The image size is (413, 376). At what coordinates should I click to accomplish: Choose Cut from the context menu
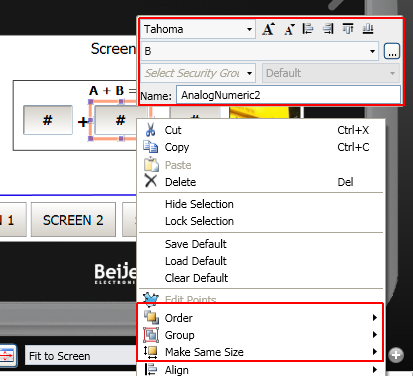pyautogui.click(x=261, y=130)
